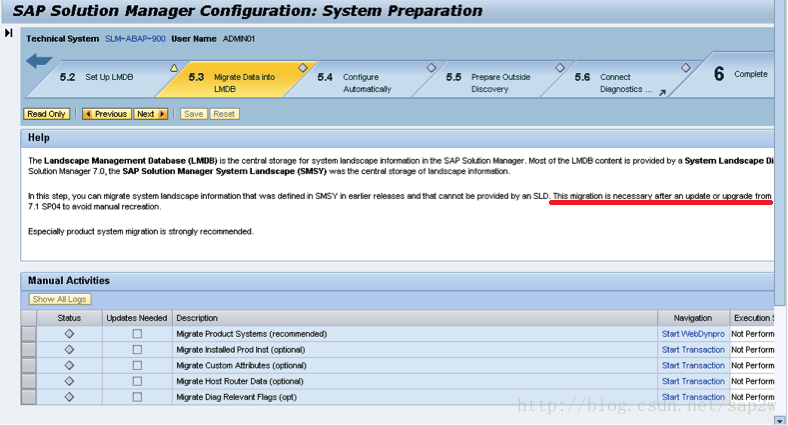Click 'Migrate Product Systems (recommended)' description
This screenshot has height=425, width=788.
(251, 334)
